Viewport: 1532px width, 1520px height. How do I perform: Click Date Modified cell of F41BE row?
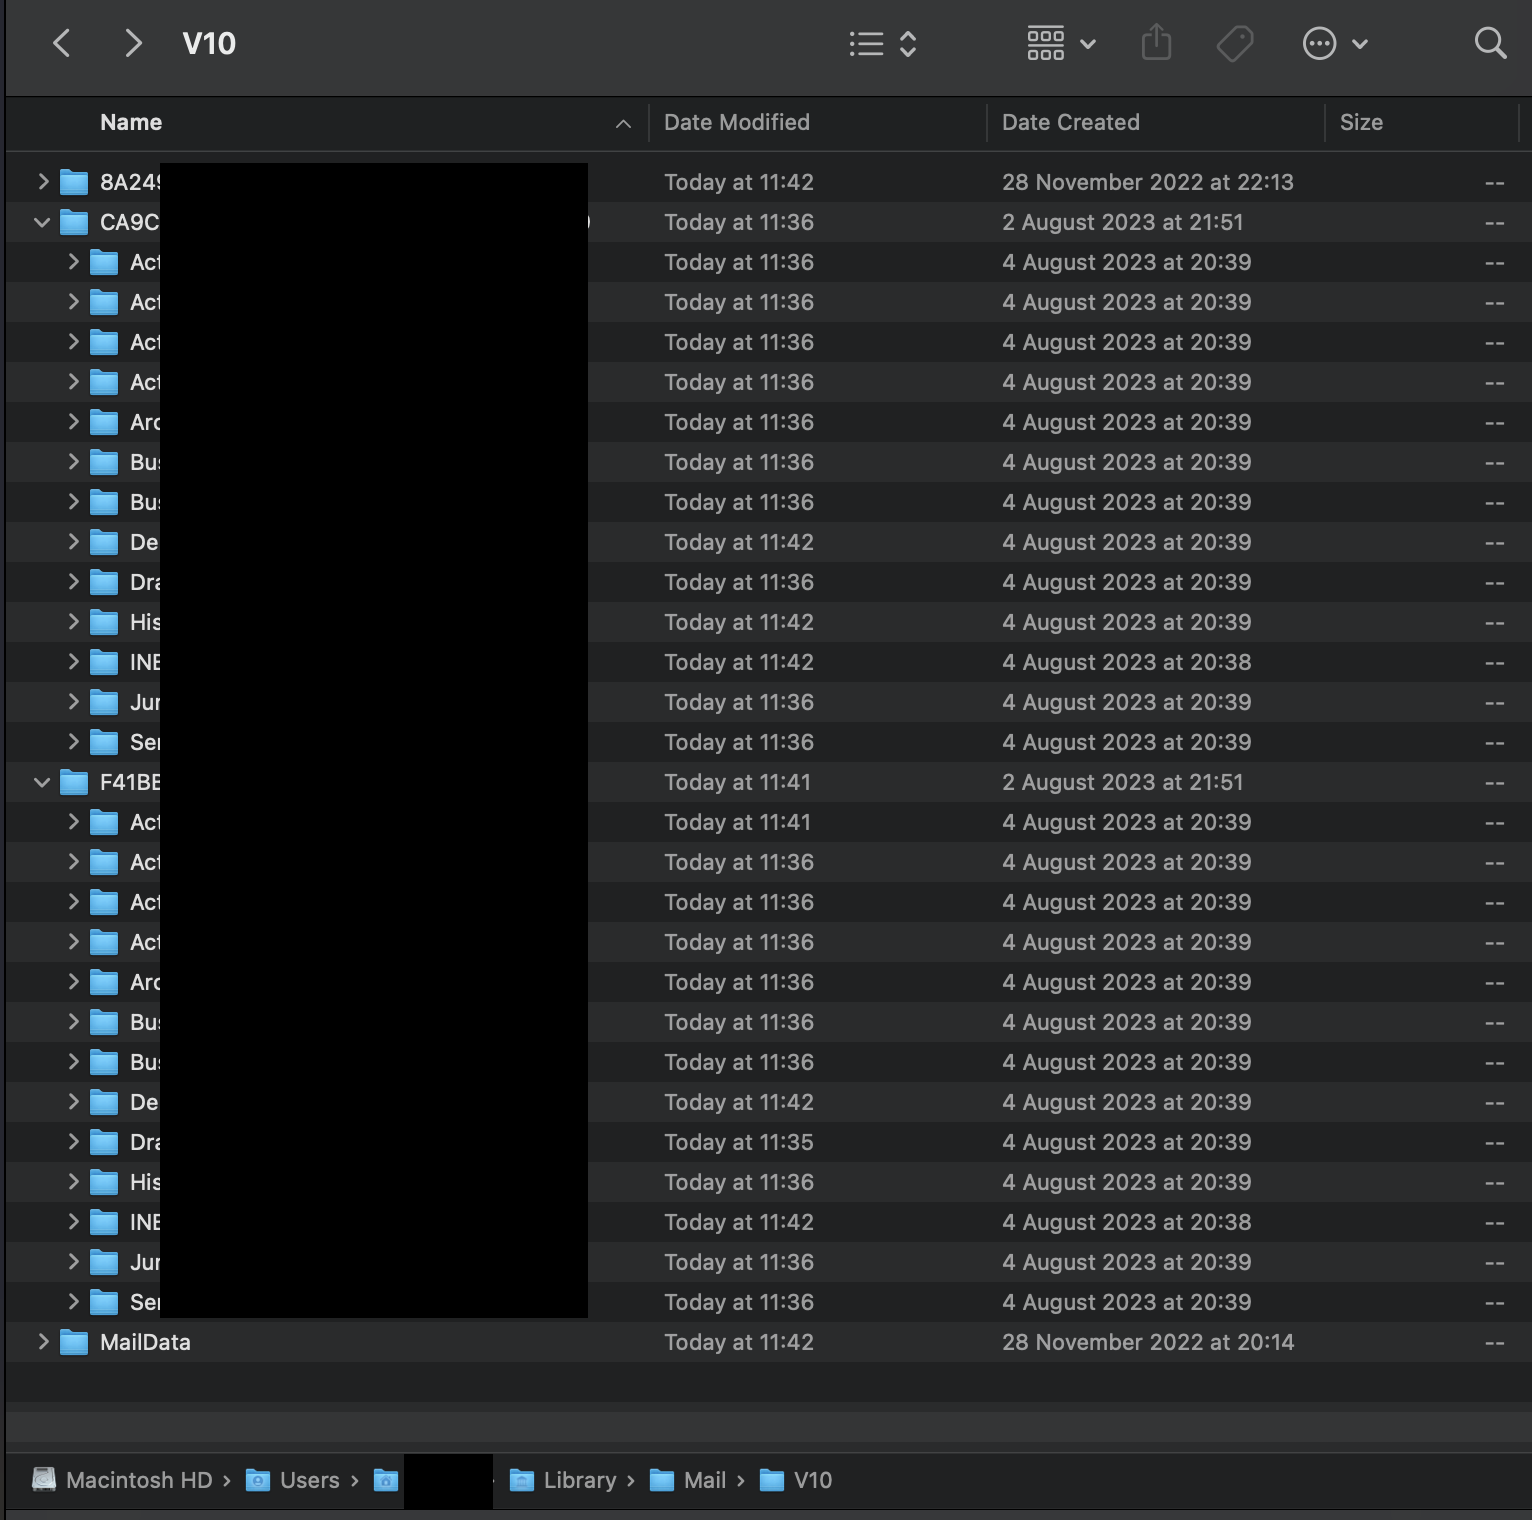coord(737,782)
